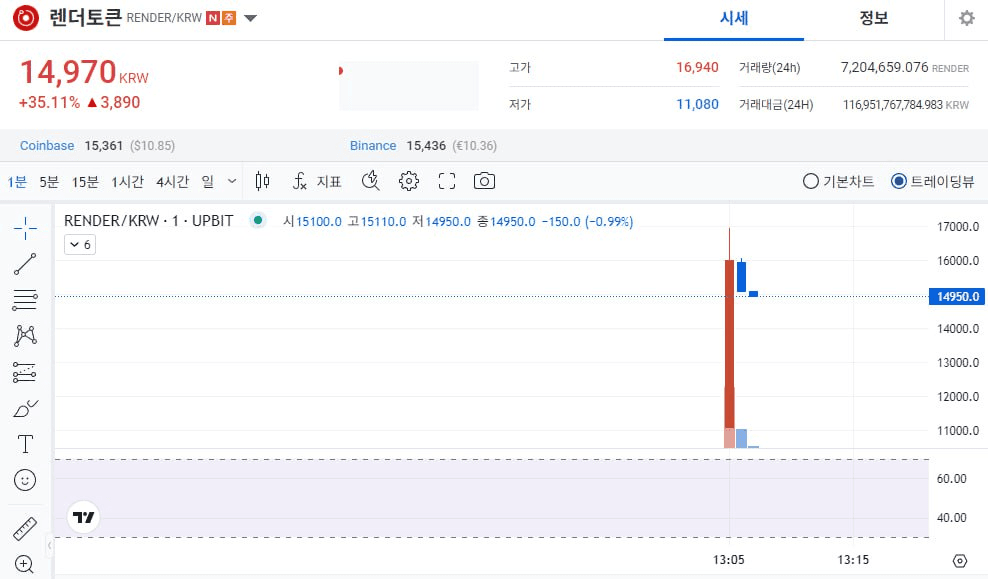
Task: Click the 14950.0 current price label
Action: 957,296
